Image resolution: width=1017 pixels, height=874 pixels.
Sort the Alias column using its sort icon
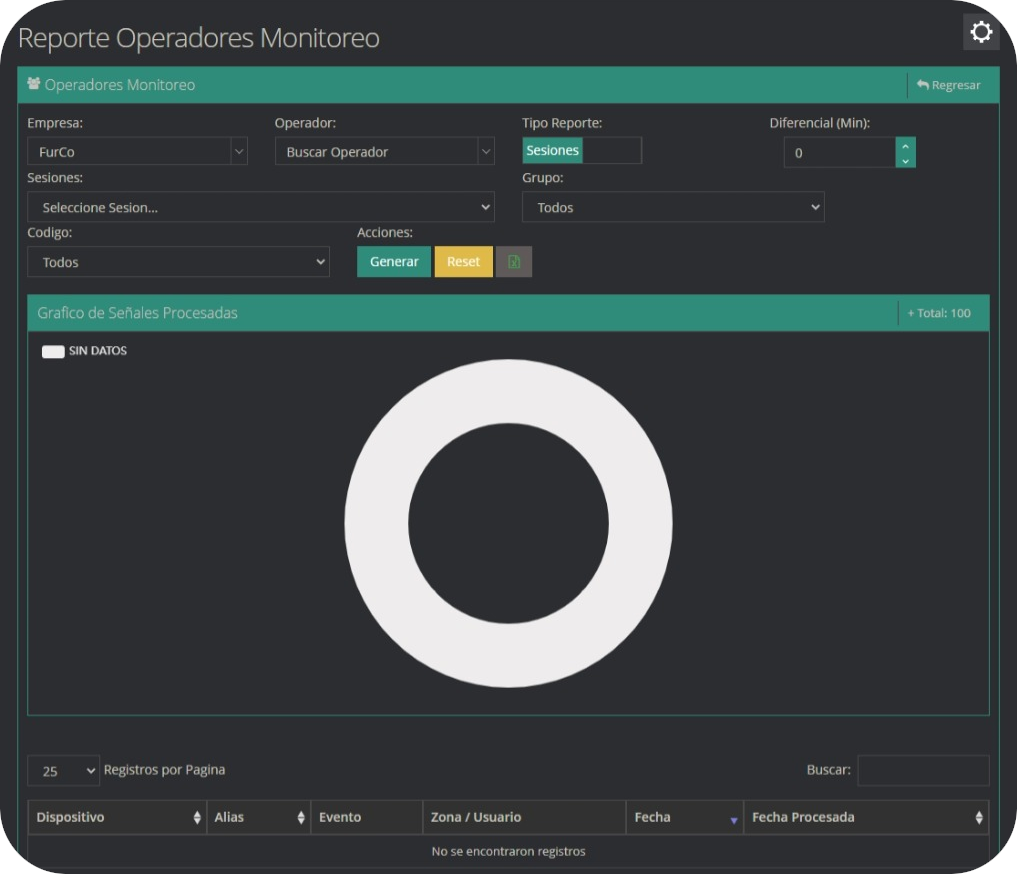(x=302, y=817)
